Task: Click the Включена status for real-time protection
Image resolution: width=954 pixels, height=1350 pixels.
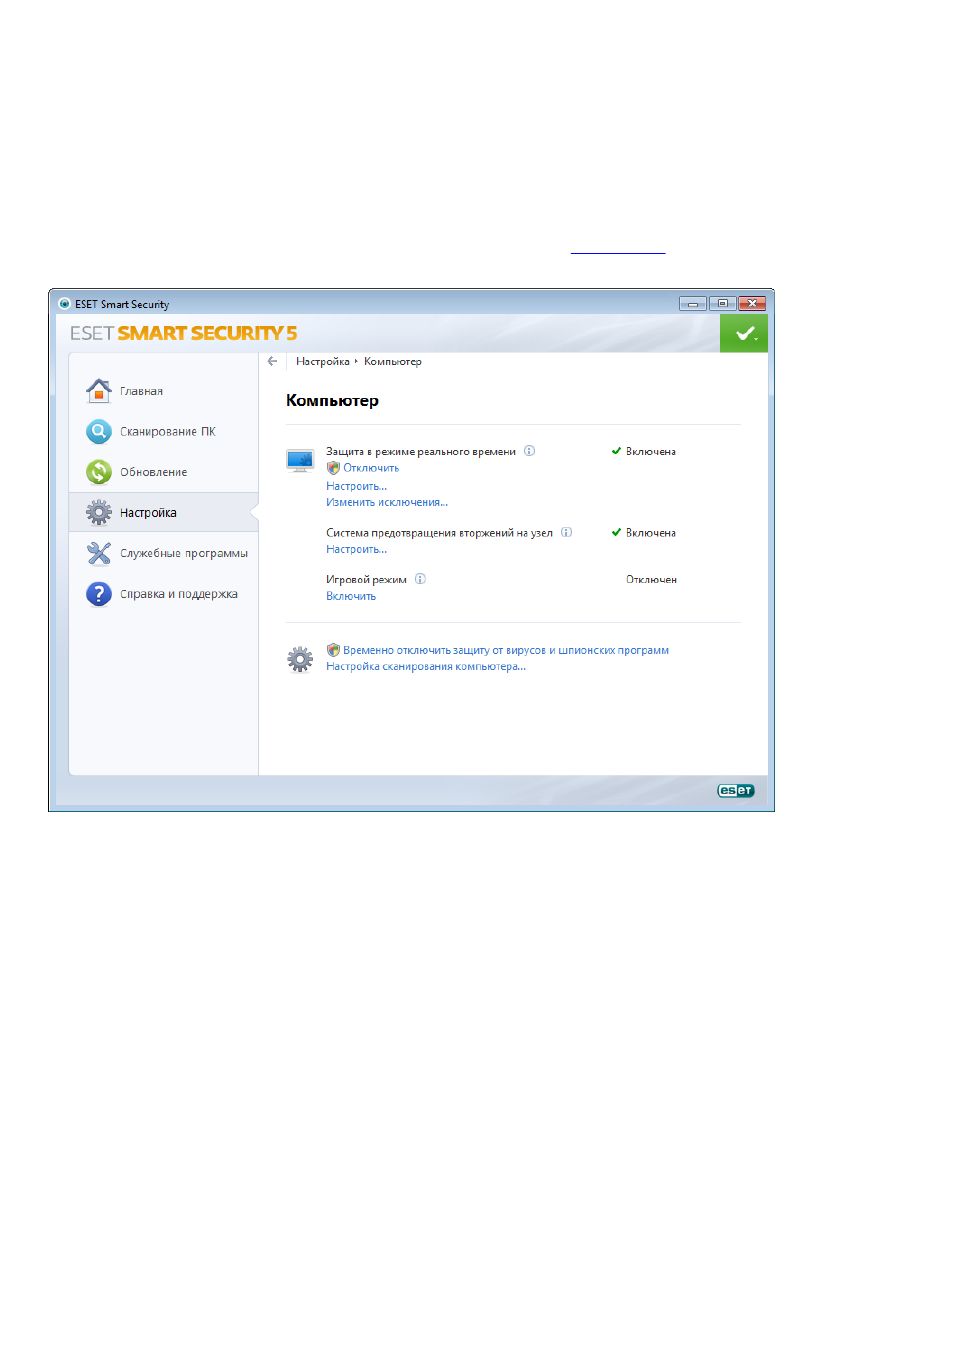Action: (651, 451)
